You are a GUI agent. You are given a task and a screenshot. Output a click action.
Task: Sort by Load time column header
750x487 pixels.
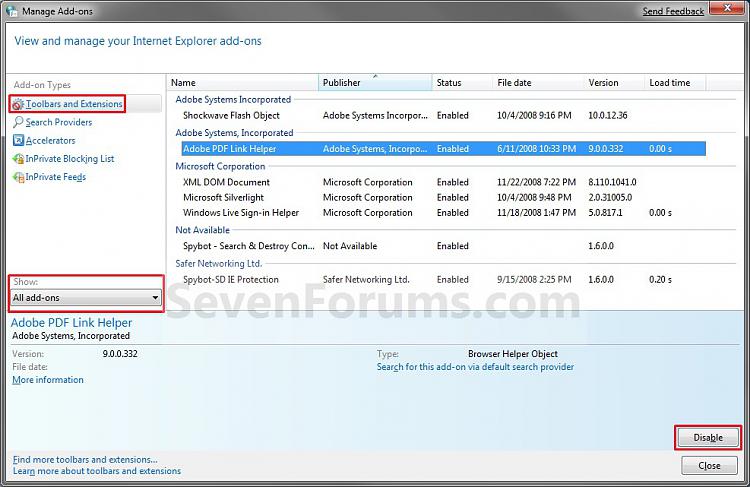(x=675, y=82)
